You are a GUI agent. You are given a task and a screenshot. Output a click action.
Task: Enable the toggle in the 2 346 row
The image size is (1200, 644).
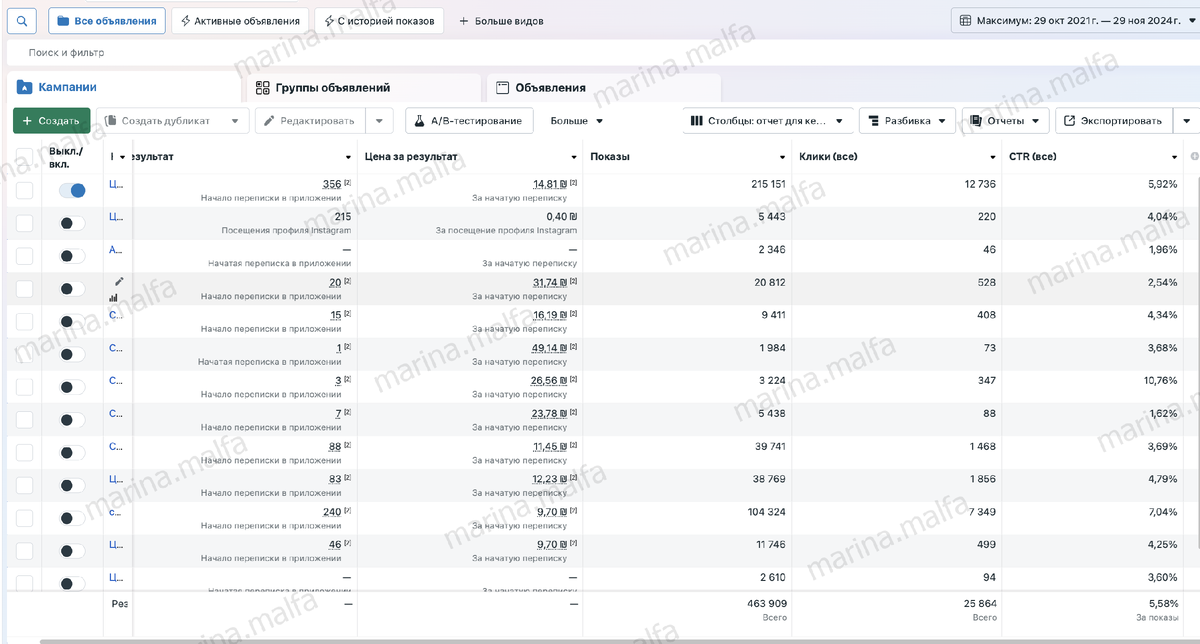72,256
